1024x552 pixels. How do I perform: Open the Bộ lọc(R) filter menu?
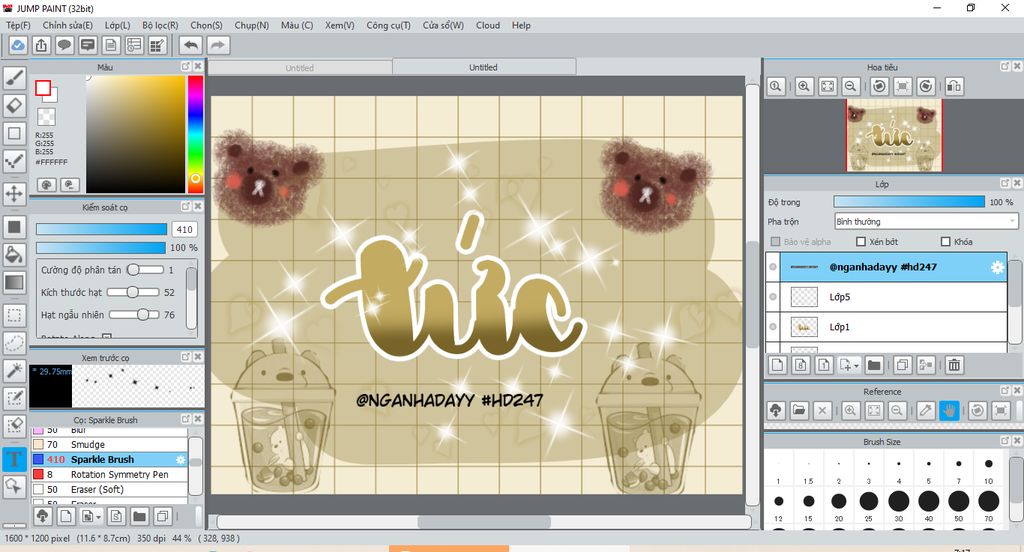click(x=160, y=25)
